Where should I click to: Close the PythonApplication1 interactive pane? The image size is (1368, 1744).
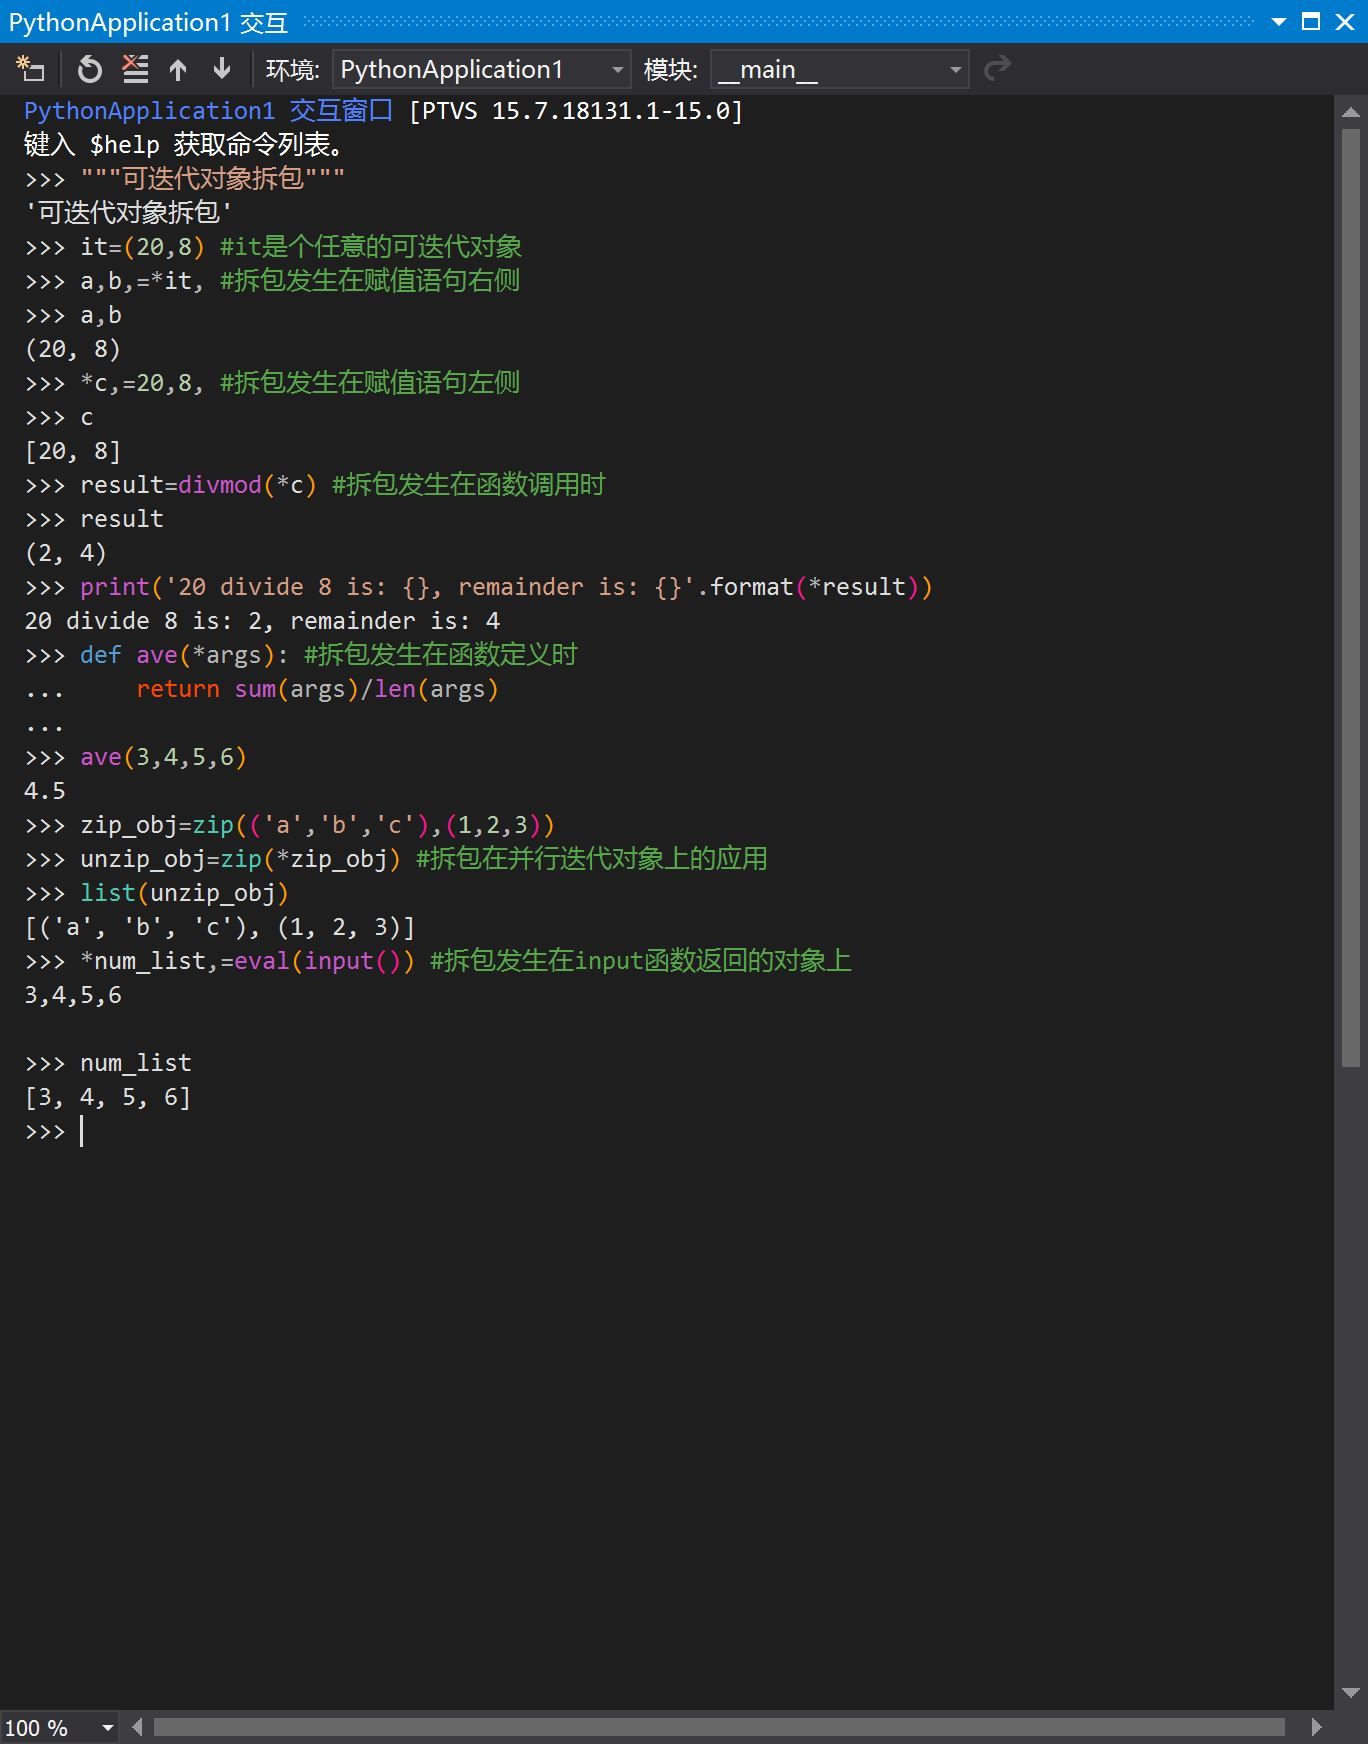[x=1345, y=21]
